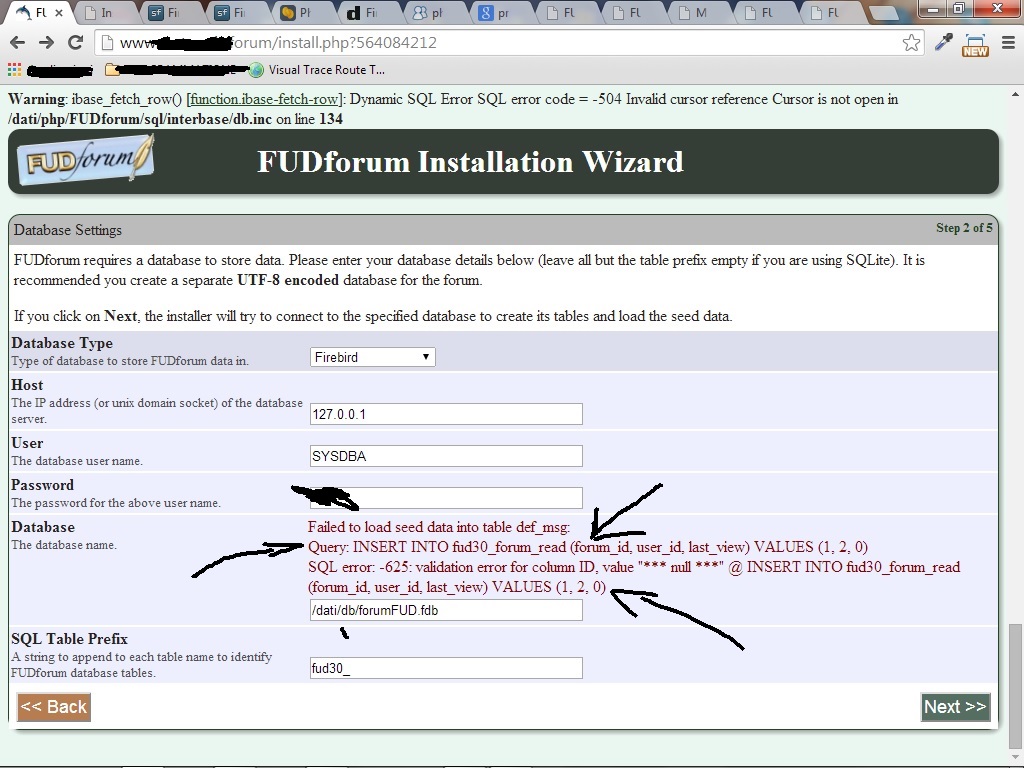Open the Apps grid in bookmarks bar
This screenshot has height=768, width=1024.
coord(14,69)
